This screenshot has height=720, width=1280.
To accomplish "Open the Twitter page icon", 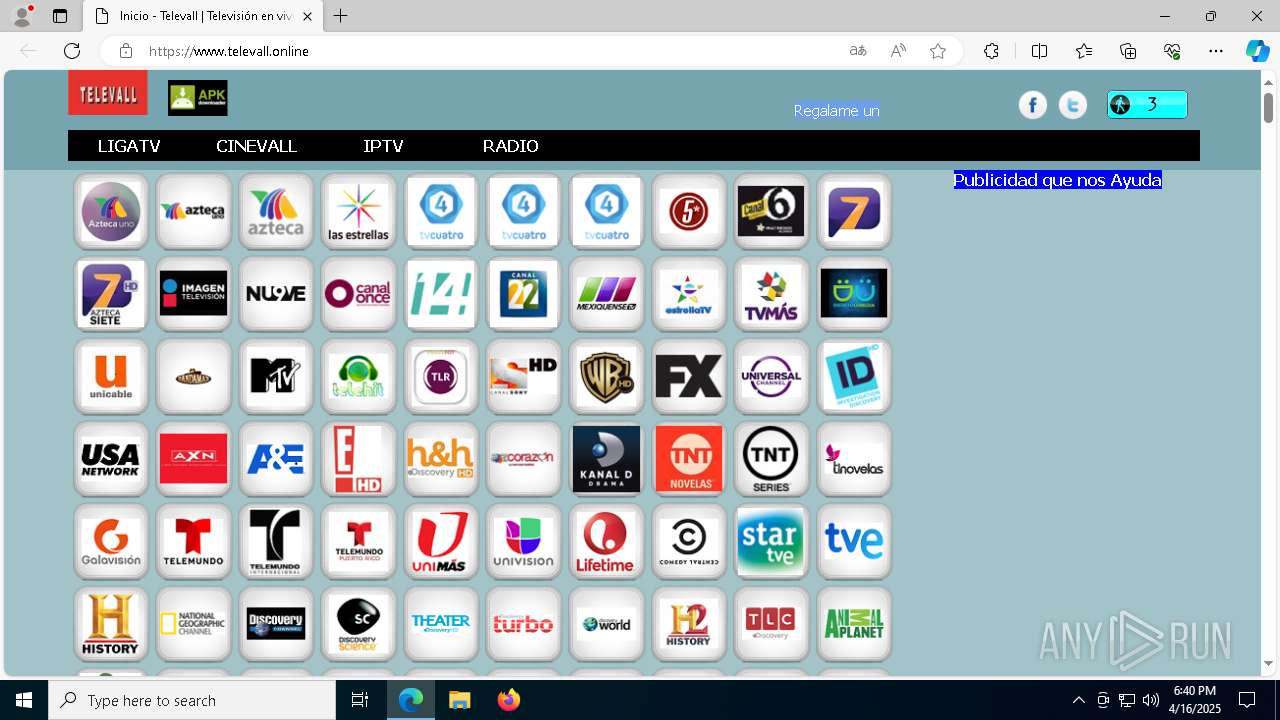I will (1073, 104).
